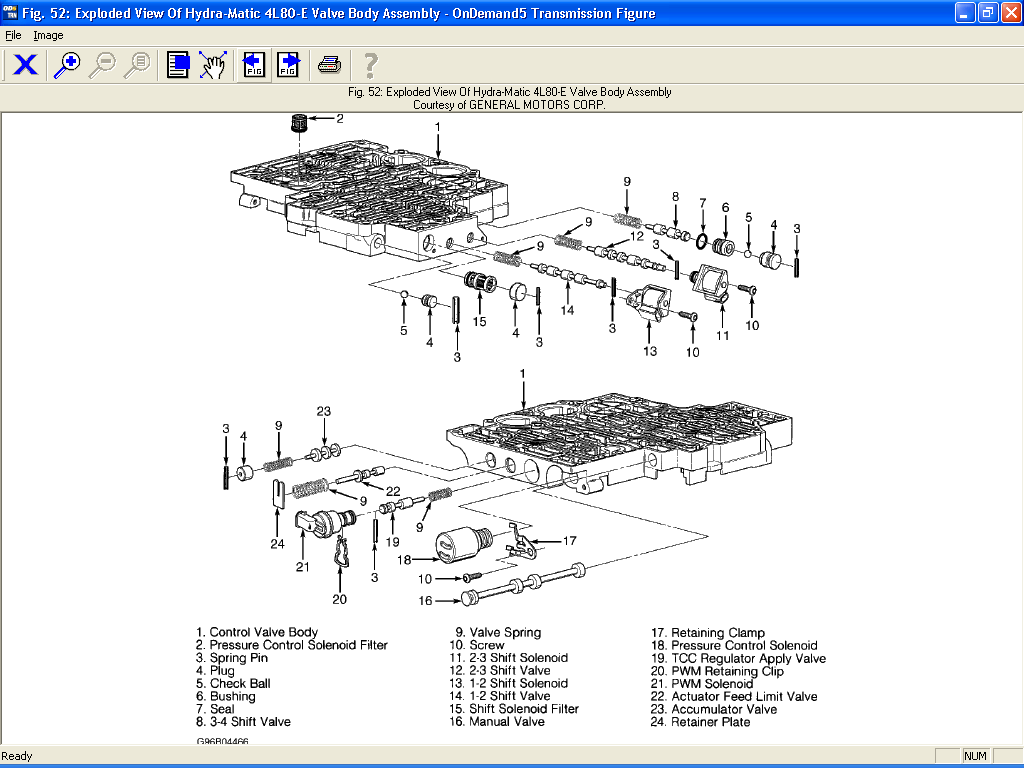Click legend entry '3. Spring Pin'

point(232,658)
